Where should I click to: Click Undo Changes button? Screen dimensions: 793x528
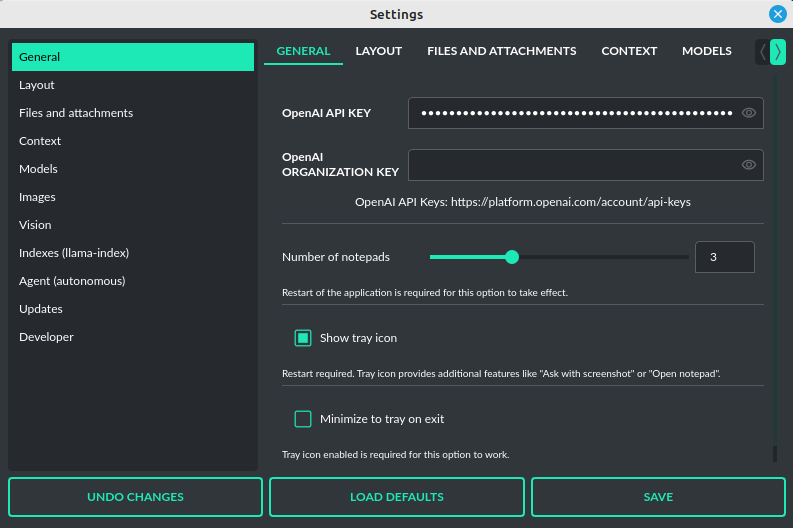(135, 497)
